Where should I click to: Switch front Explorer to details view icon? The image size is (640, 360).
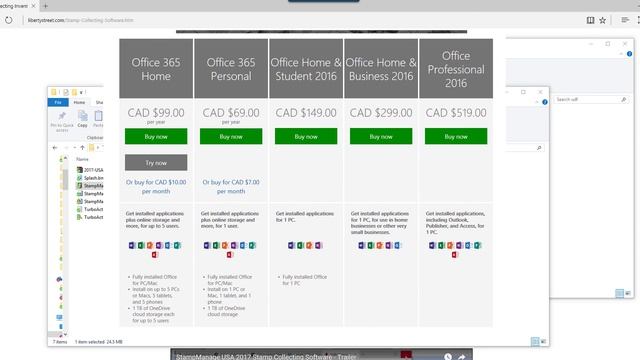click(535, 342)
